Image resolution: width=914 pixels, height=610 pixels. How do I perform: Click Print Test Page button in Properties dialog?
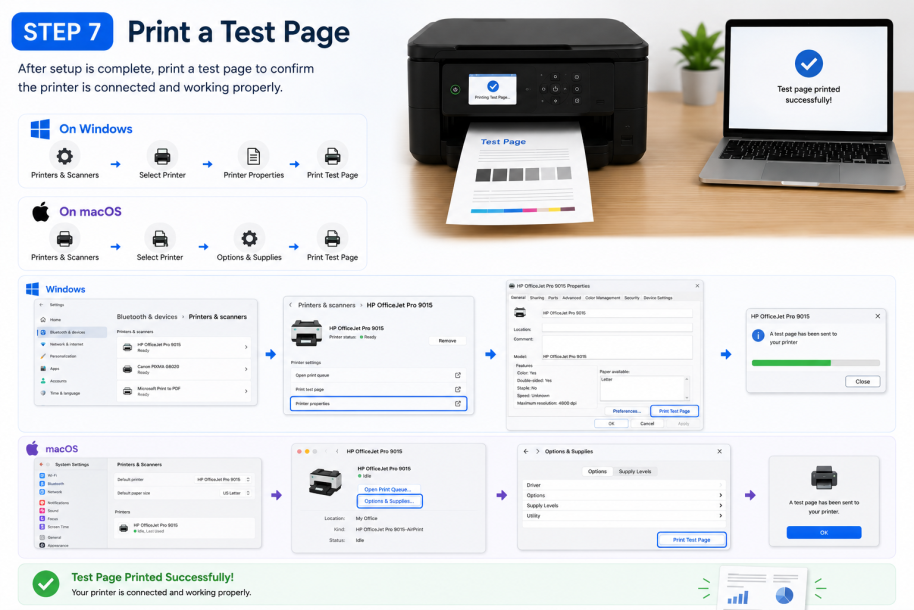674,411
